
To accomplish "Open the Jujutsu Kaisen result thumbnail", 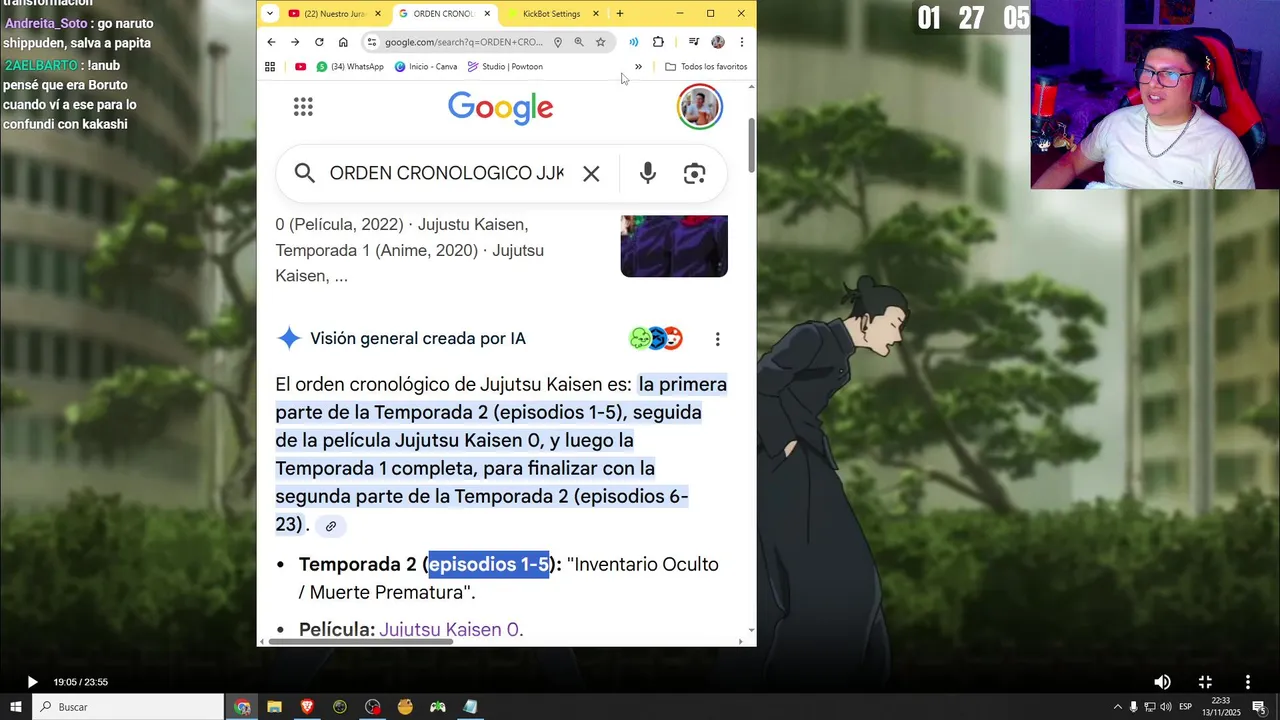I will 674,246.
